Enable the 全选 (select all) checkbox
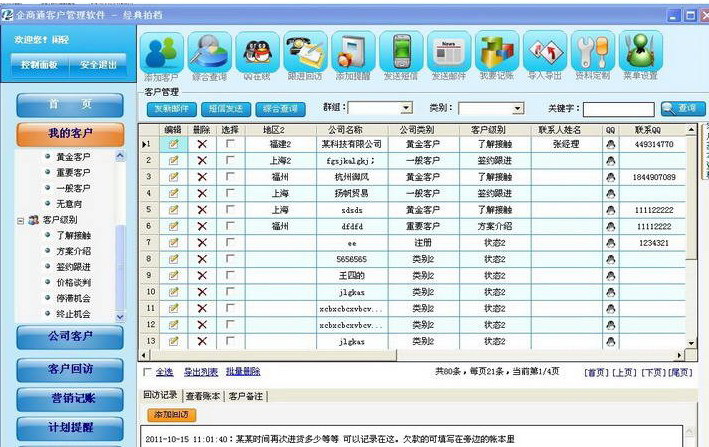 147,372
